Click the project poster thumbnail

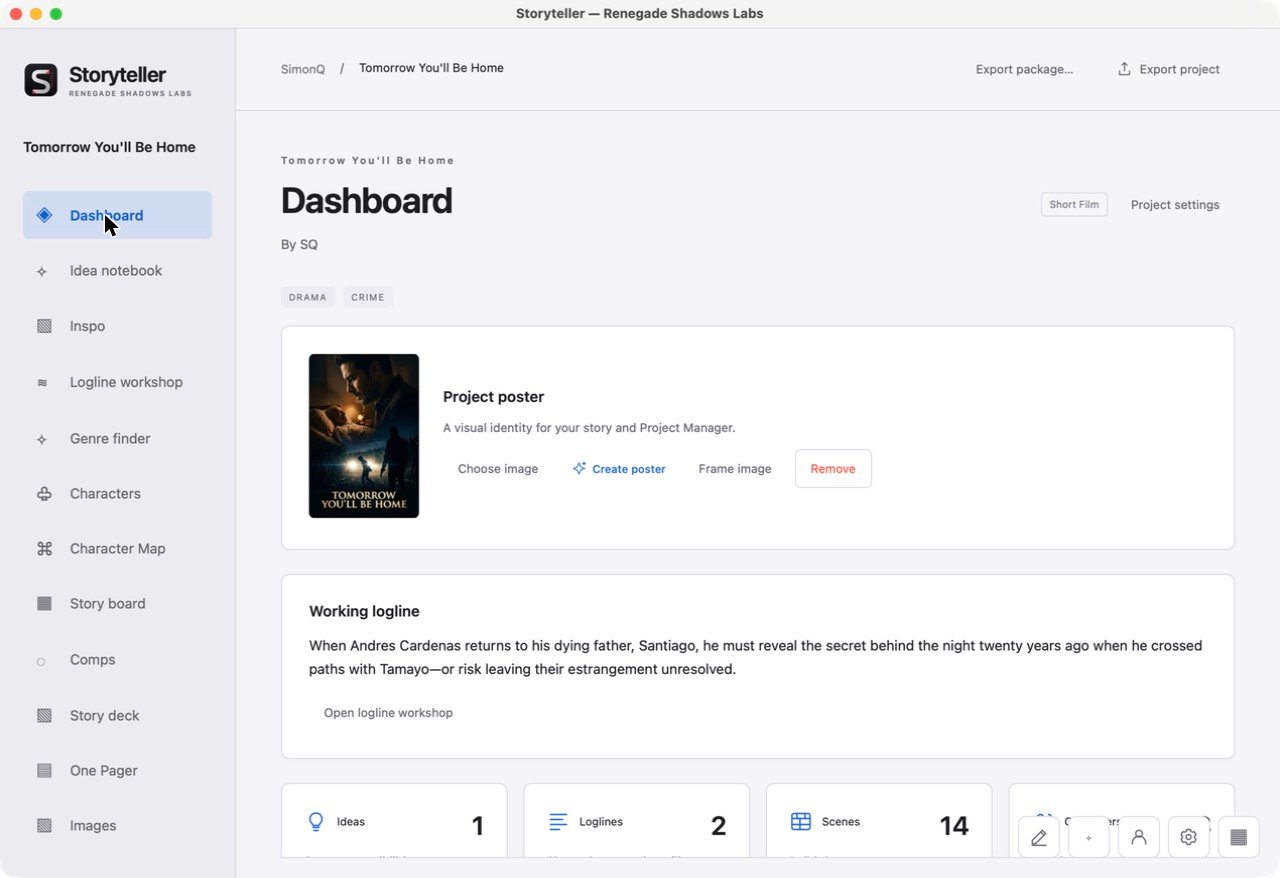[364, 436]
